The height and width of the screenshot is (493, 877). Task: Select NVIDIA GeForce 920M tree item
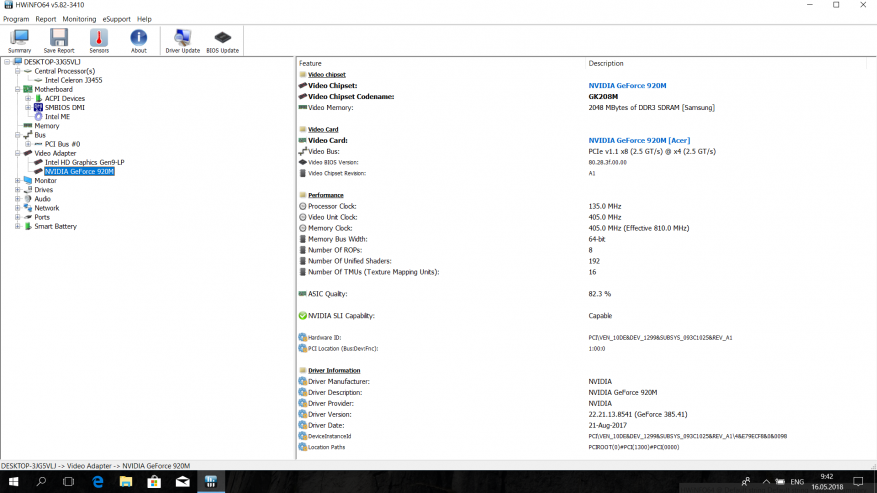coord(79,172)
